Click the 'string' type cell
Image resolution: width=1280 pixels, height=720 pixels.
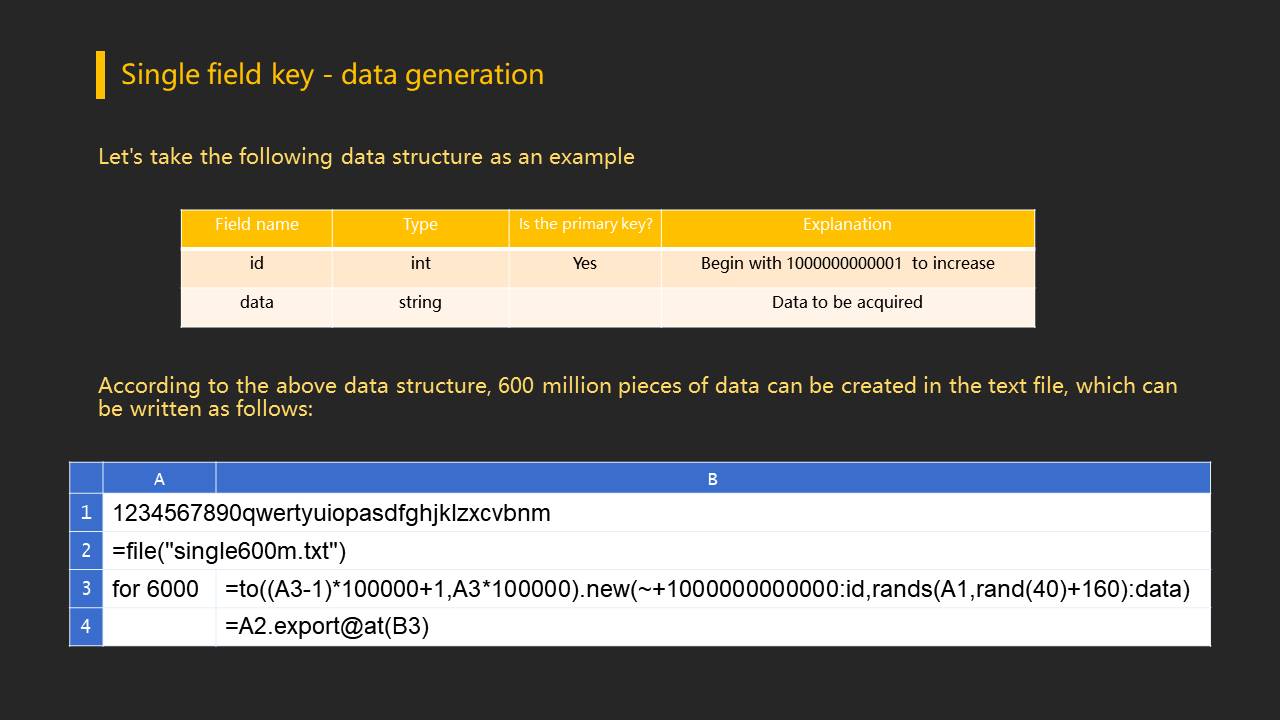[420, 303]
